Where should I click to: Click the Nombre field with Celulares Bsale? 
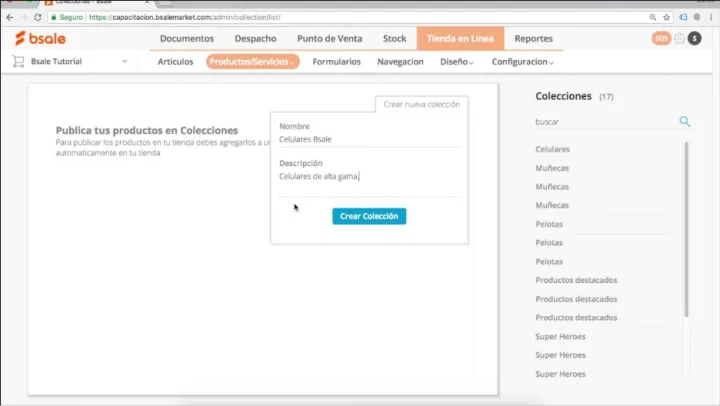(368, 139)
